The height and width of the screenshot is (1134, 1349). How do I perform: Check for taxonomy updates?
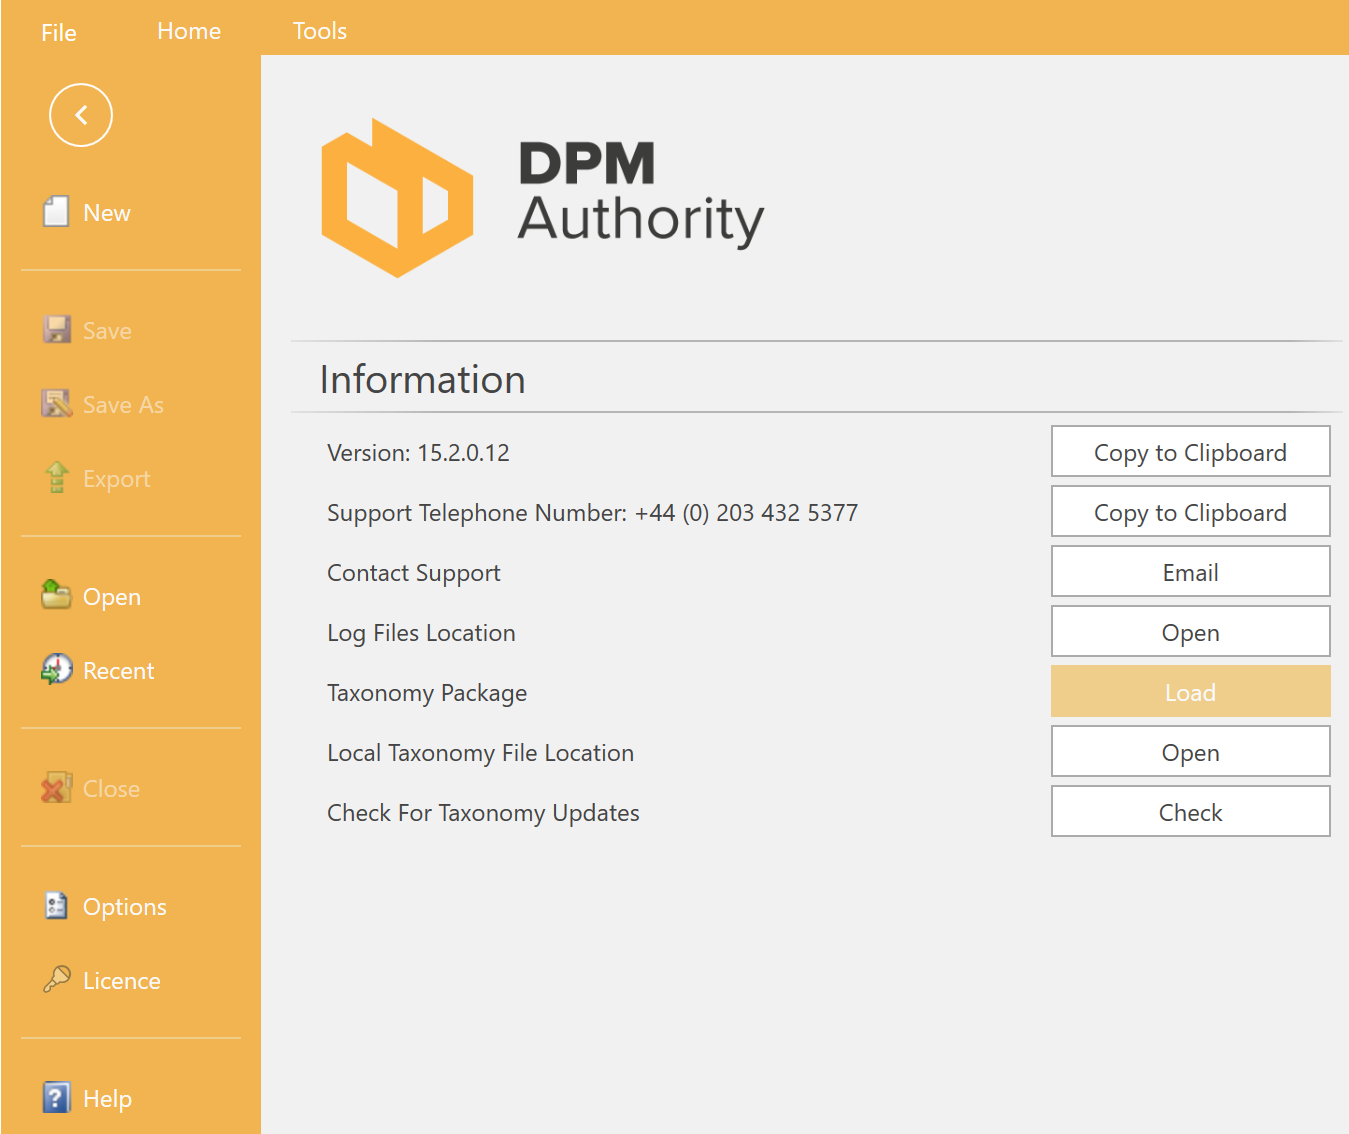pyautogui.click(x=1190, y=812)
